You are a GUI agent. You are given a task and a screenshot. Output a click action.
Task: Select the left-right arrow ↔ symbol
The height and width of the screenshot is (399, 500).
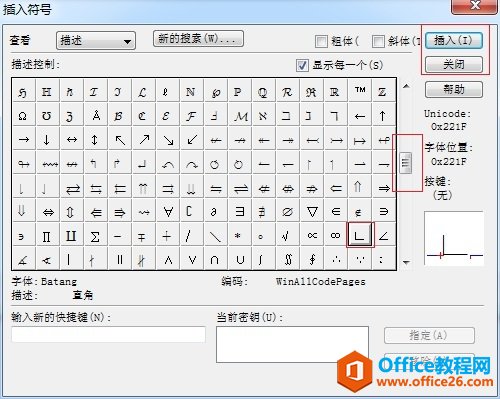point(72,140)
